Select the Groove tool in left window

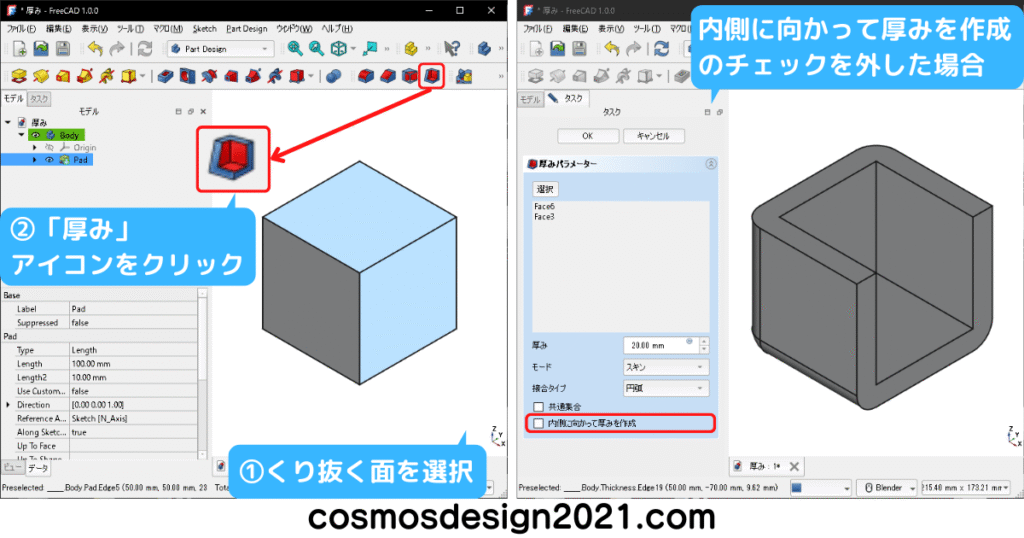pyautogui.click(x=209, y=76)
